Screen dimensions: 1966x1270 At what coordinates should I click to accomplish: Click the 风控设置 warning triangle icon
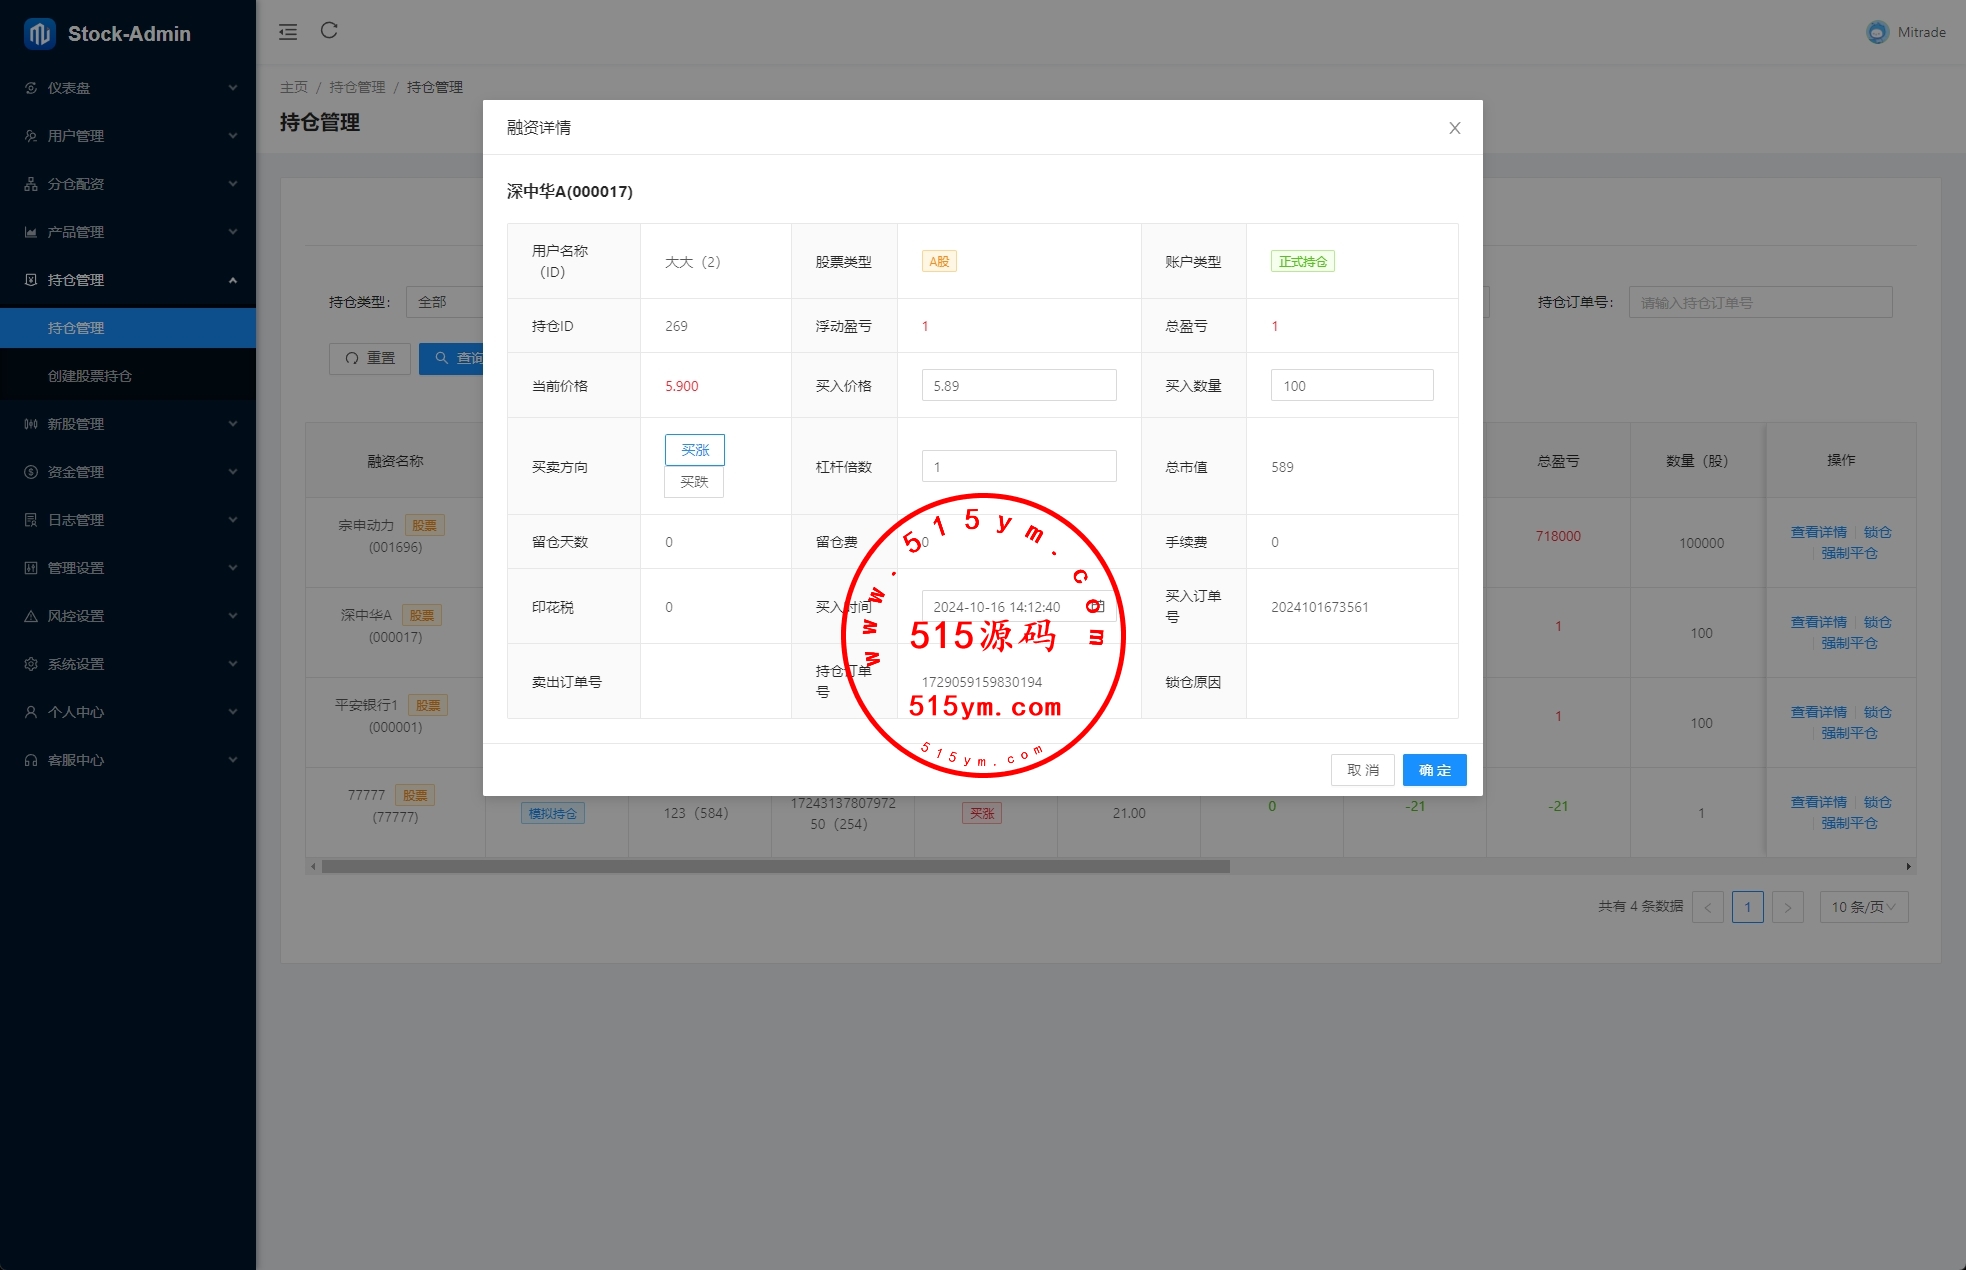31,616
